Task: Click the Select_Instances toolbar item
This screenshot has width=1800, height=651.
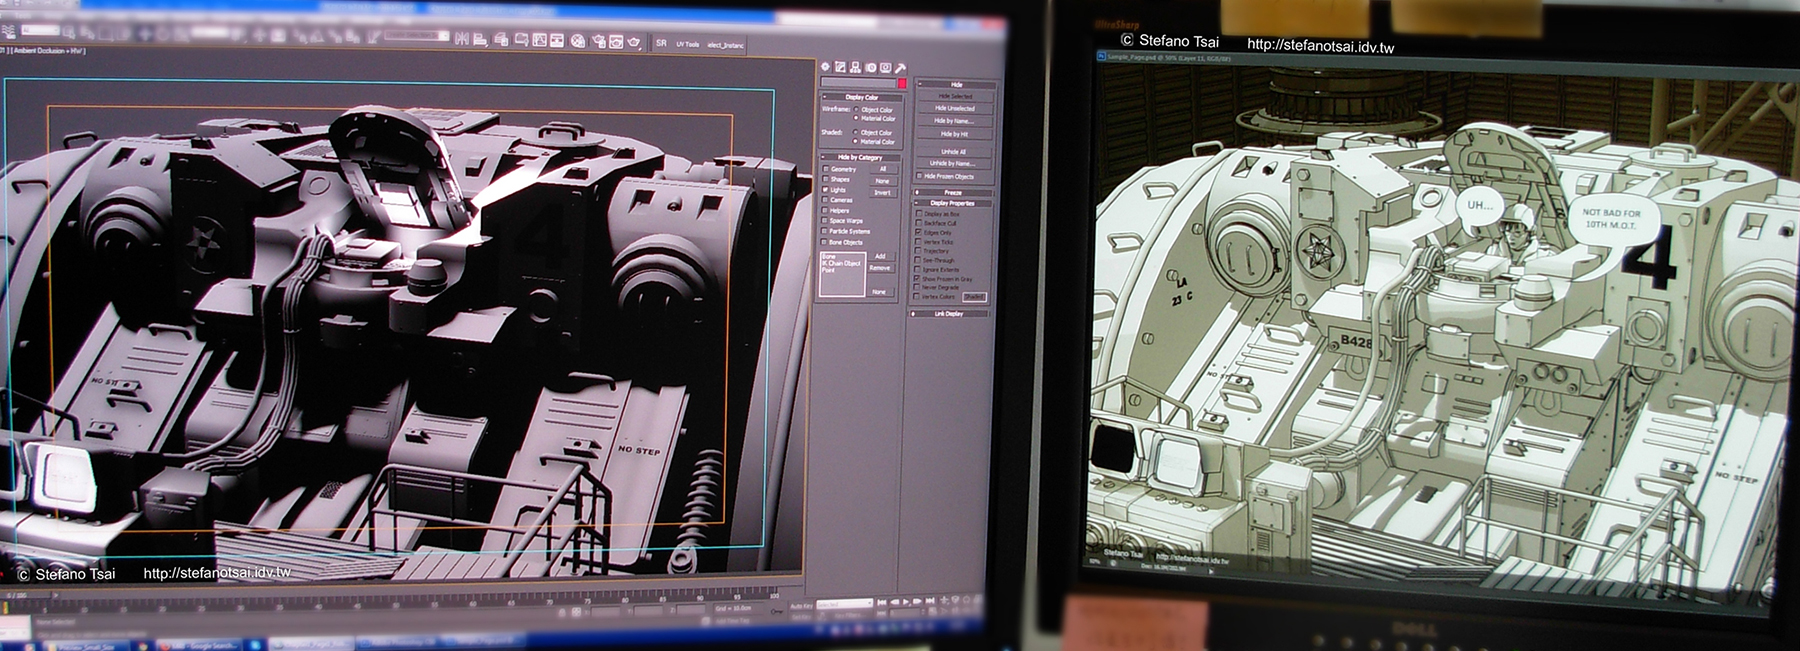Action: click(725, 45)
